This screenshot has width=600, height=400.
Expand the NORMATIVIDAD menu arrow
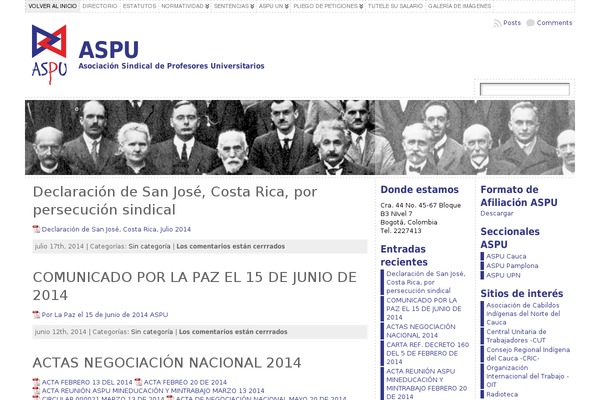207,7
